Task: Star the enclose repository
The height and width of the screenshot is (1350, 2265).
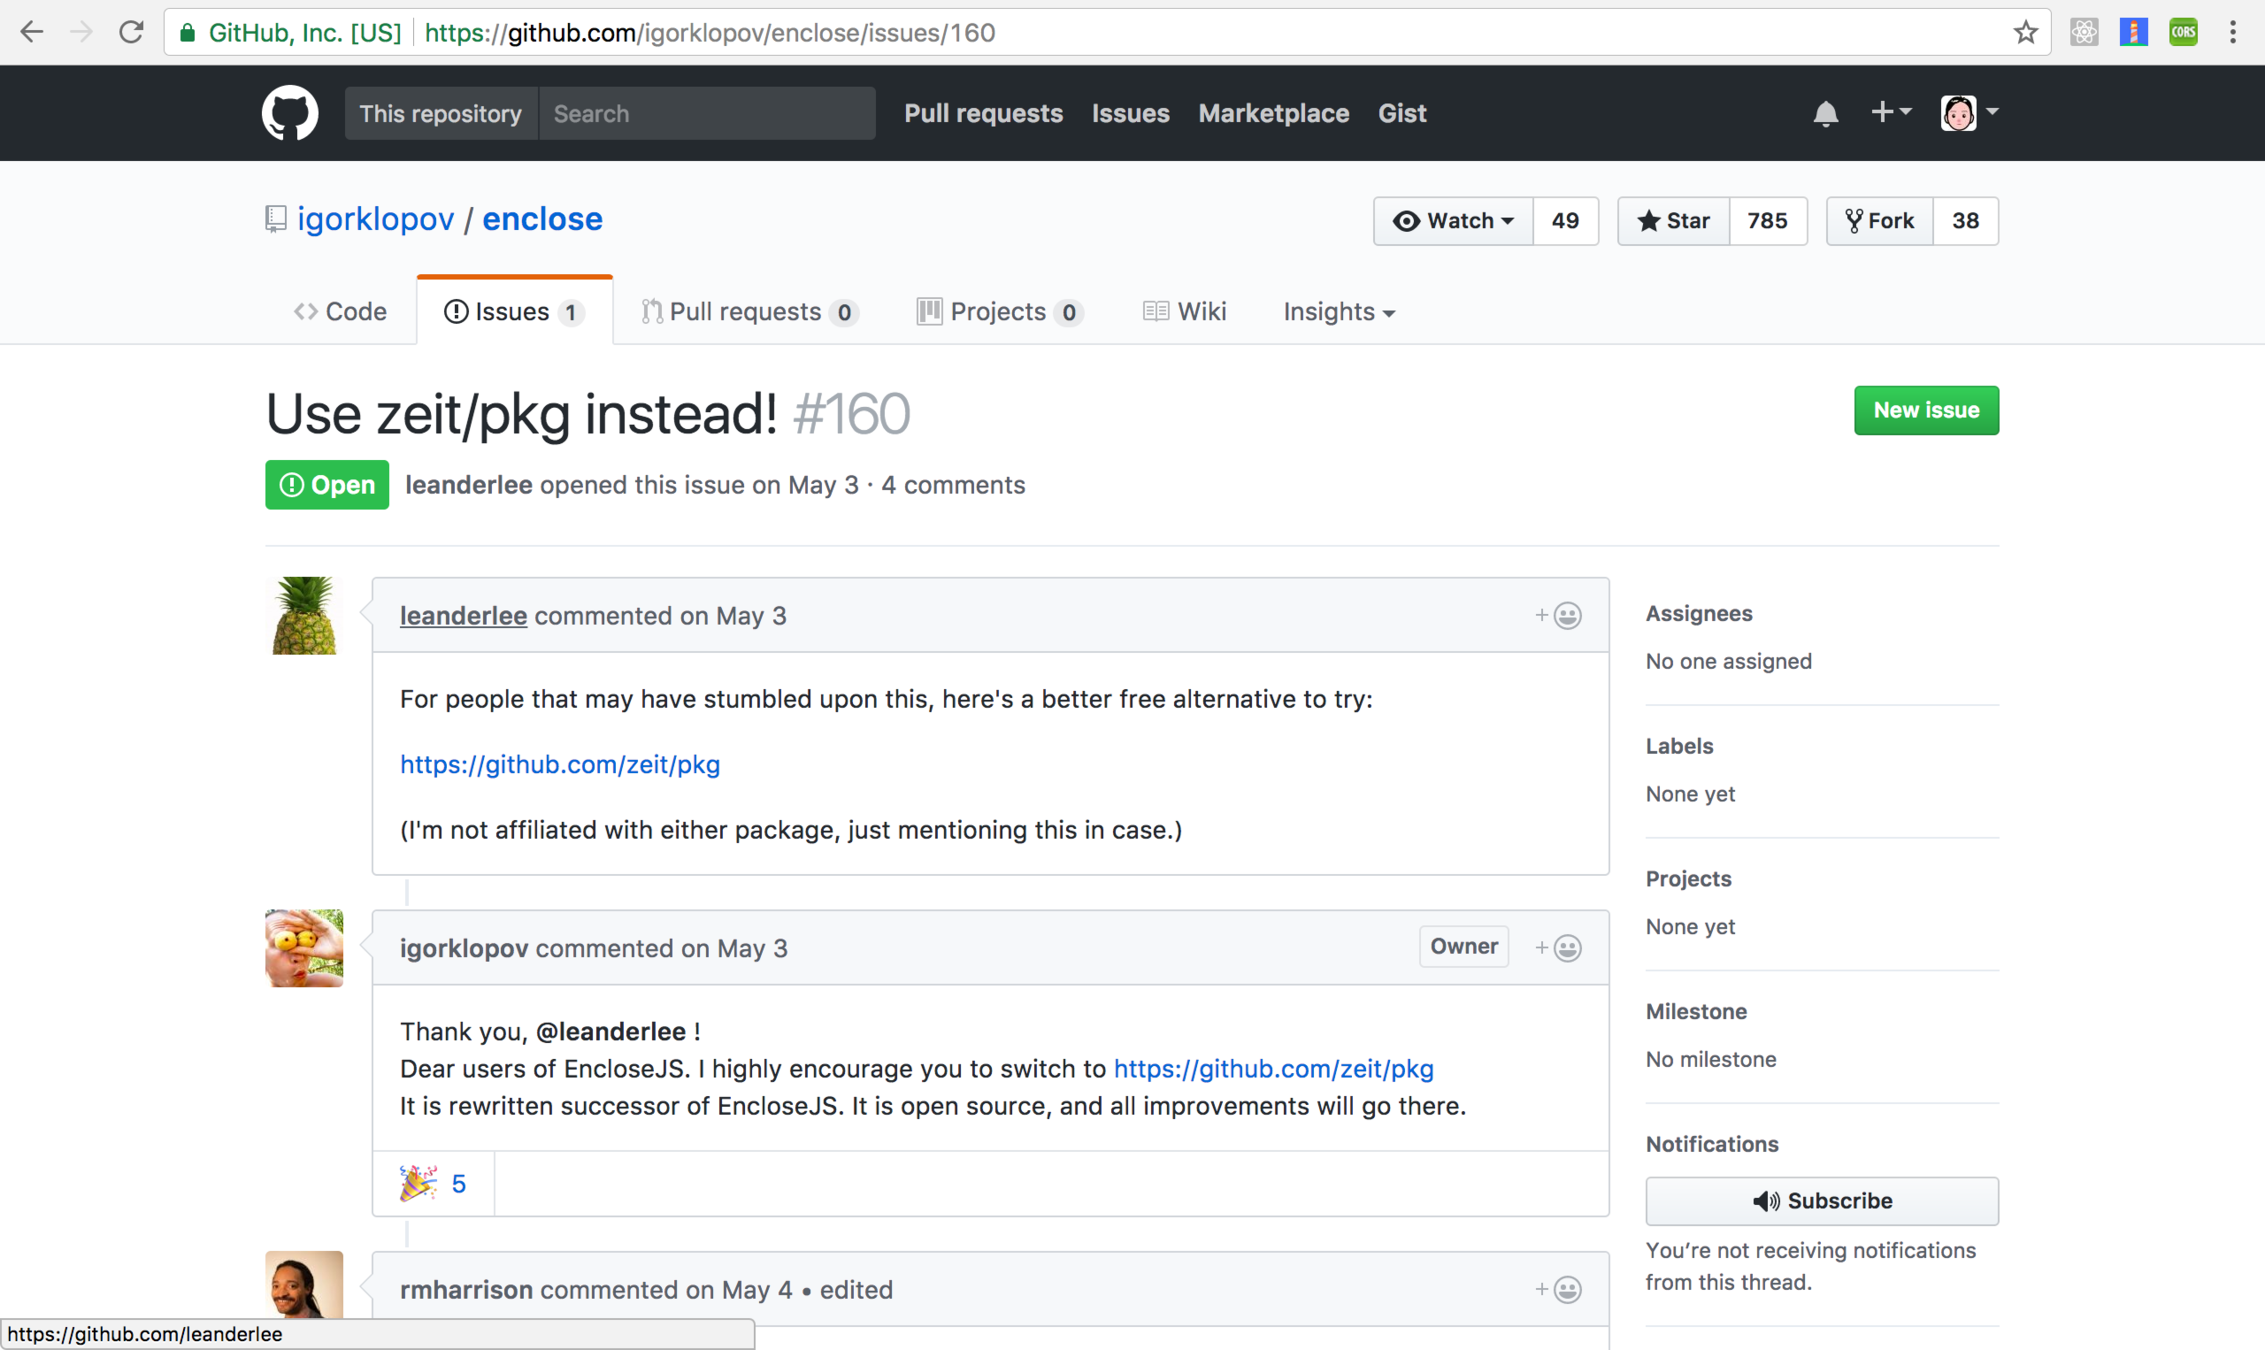Action: point(1673,221)
